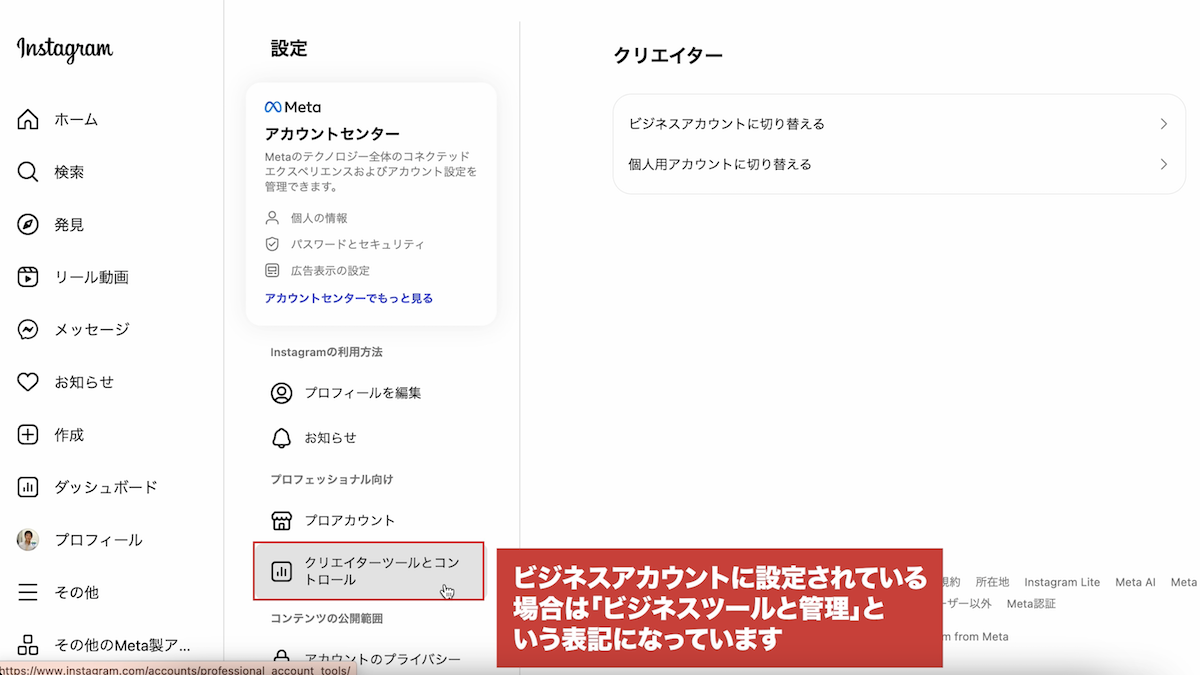Open the Home (ホーム) icon

[x=28, y=120]
